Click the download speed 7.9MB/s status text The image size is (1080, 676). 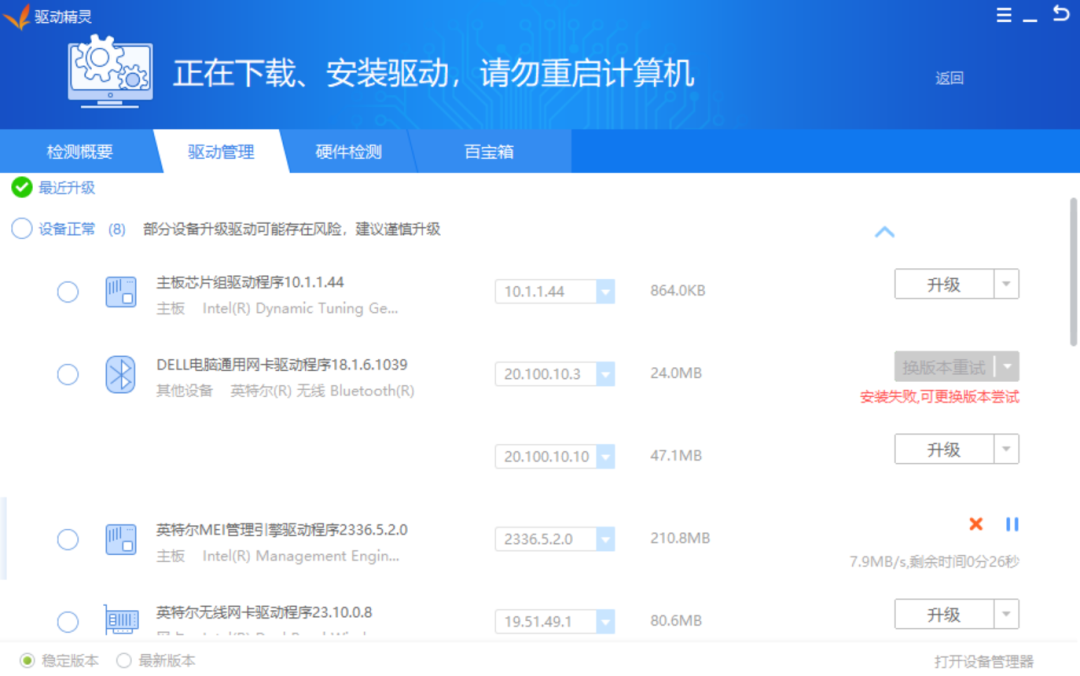coord(934,562)
